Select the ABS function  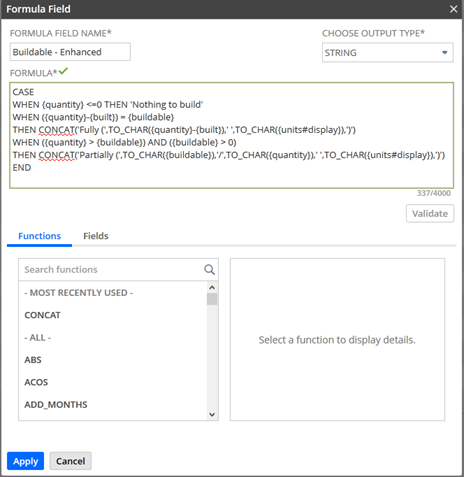(33, 360)
